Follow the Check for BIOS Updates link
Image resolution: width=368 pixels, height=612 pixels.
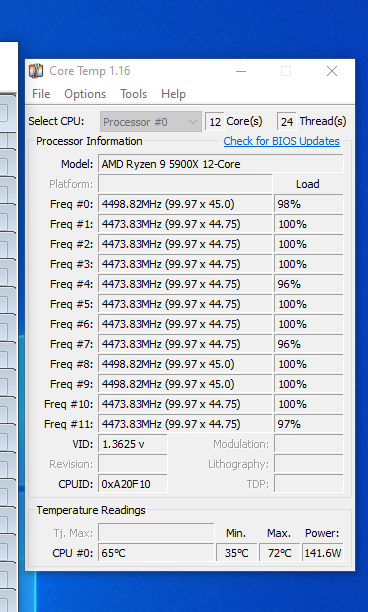click(x=281, y=141)
